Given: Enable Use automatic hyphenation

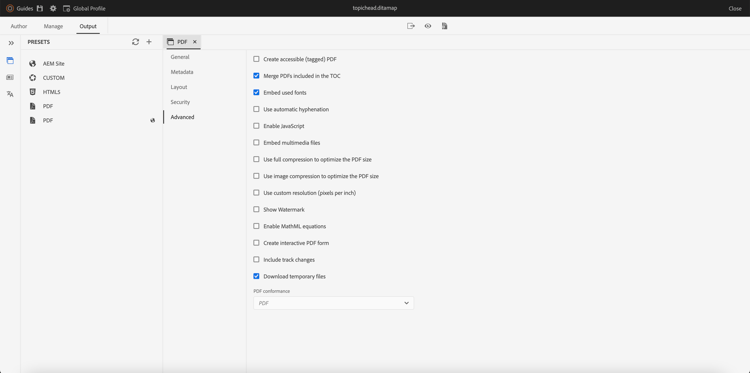Looking at the screenshot, I should click(256, 109).
